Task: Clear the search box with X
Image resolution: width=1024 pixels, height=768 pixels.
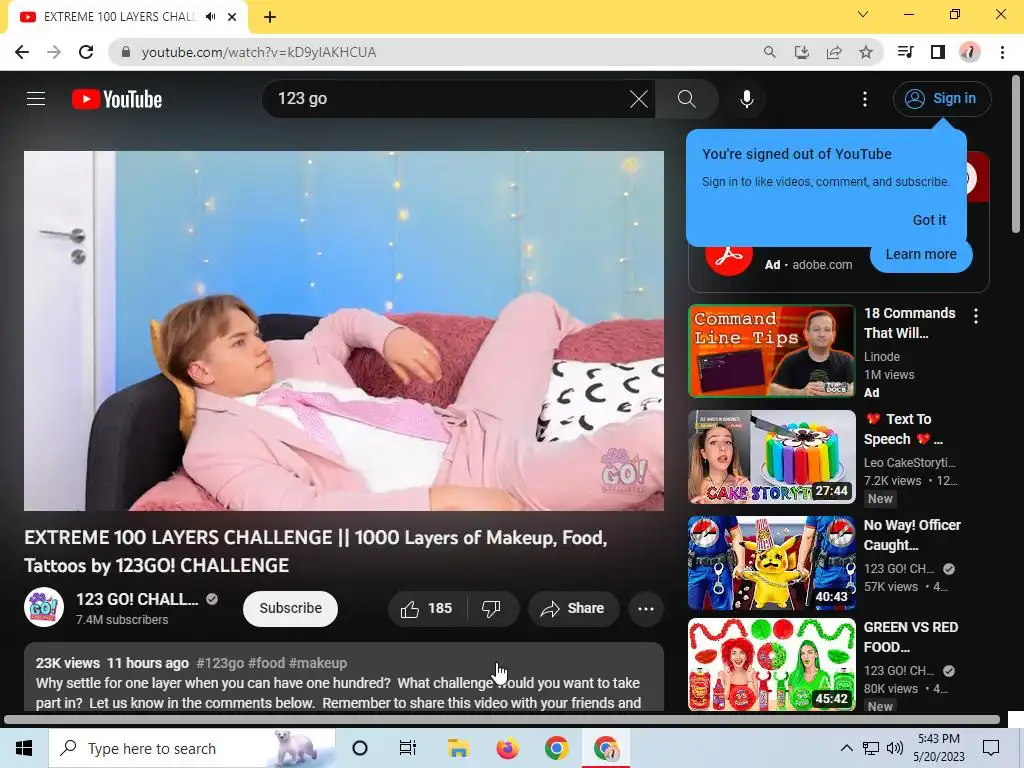Action: coord(639,99)
